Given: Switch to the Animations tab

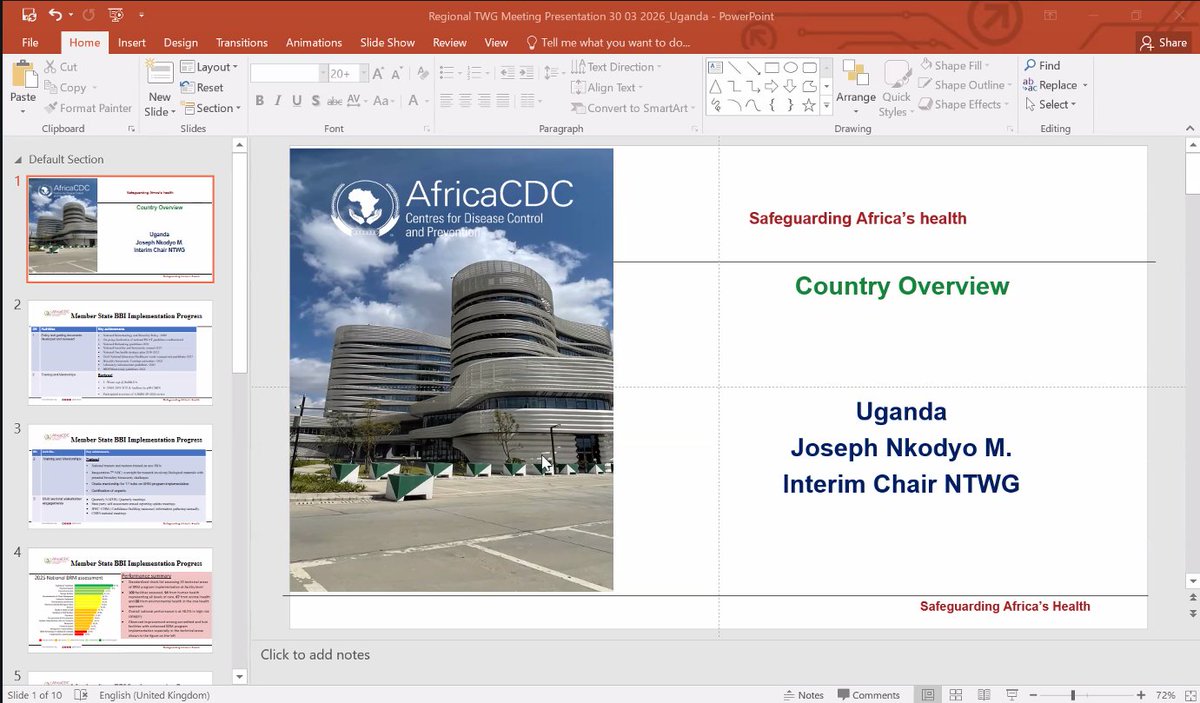Looking at the screenshot, I should [314, 43].
